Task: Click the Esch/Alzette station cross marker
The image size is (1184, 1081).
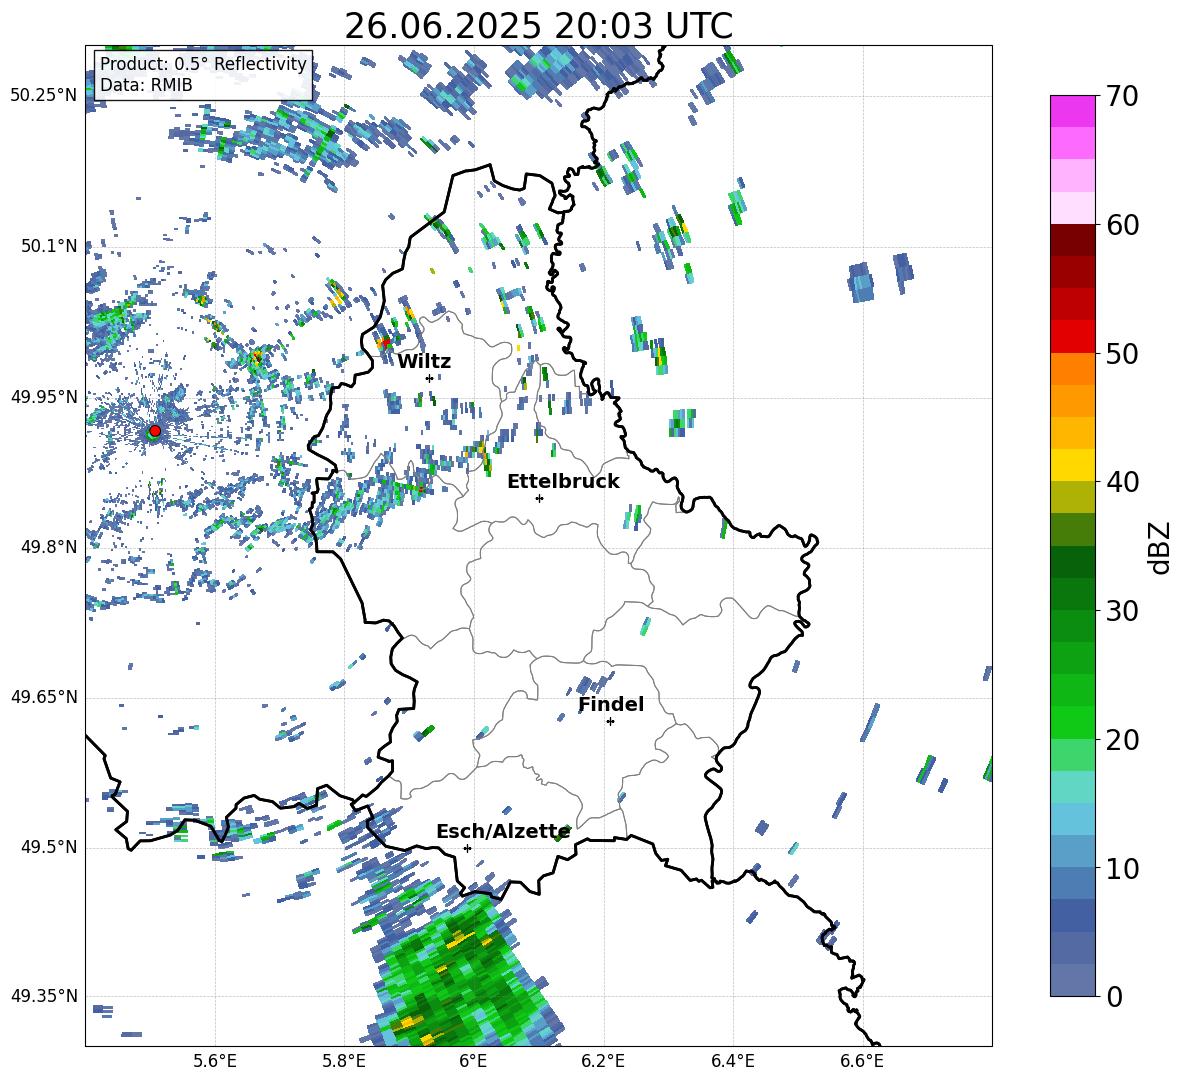Action: (x=467, y=848)
